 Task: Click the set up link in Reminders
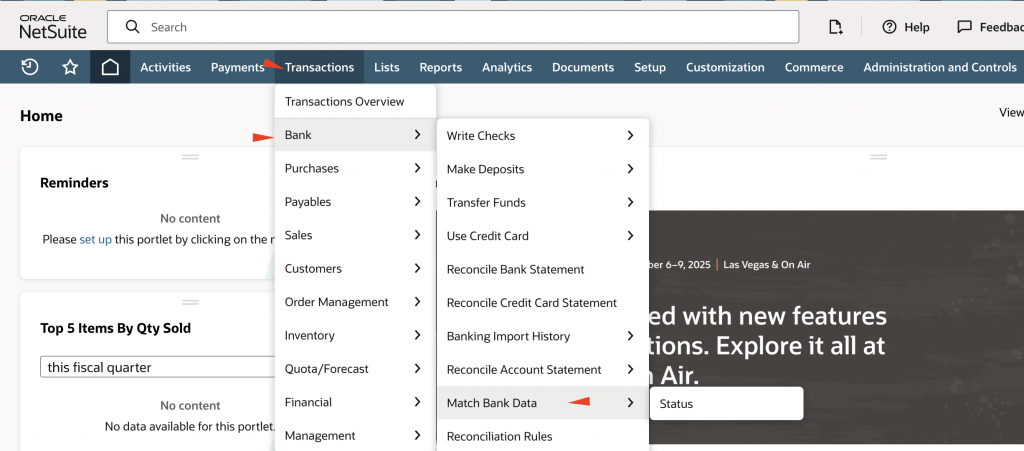(95, 240)
